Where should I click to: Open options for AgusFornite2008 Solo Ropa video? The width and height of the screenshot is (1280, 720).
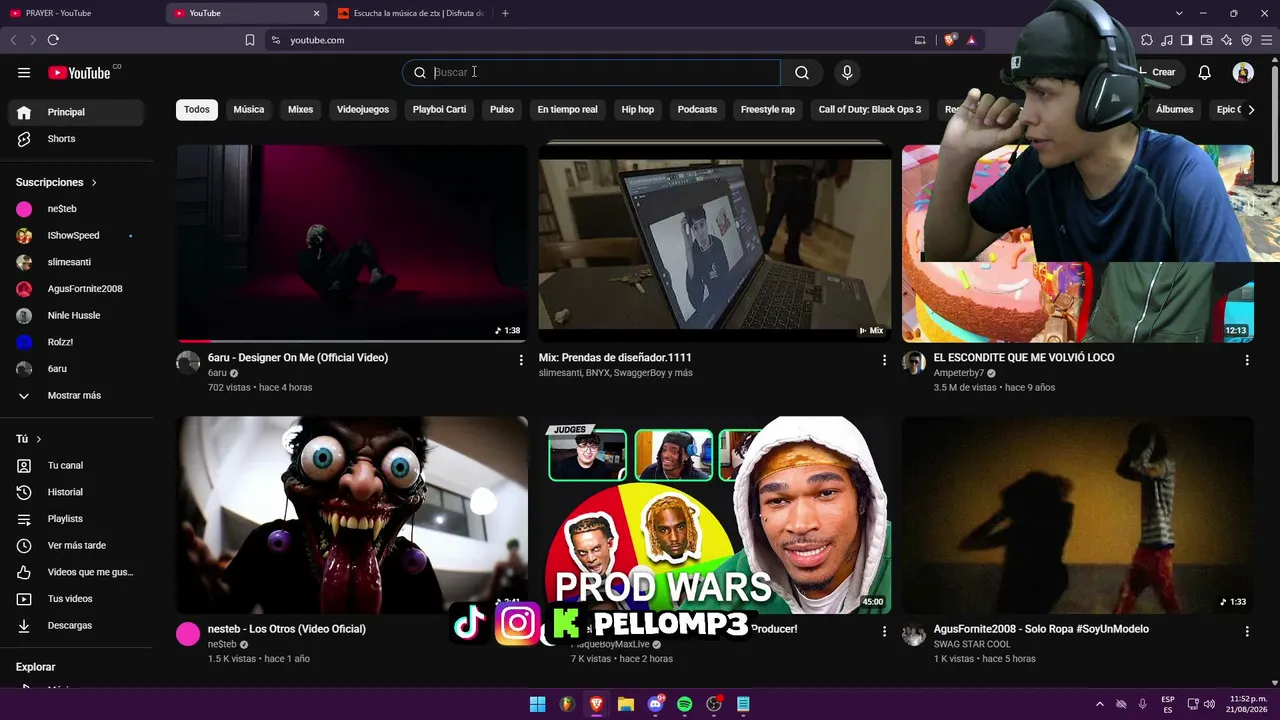coord(1247,632)
